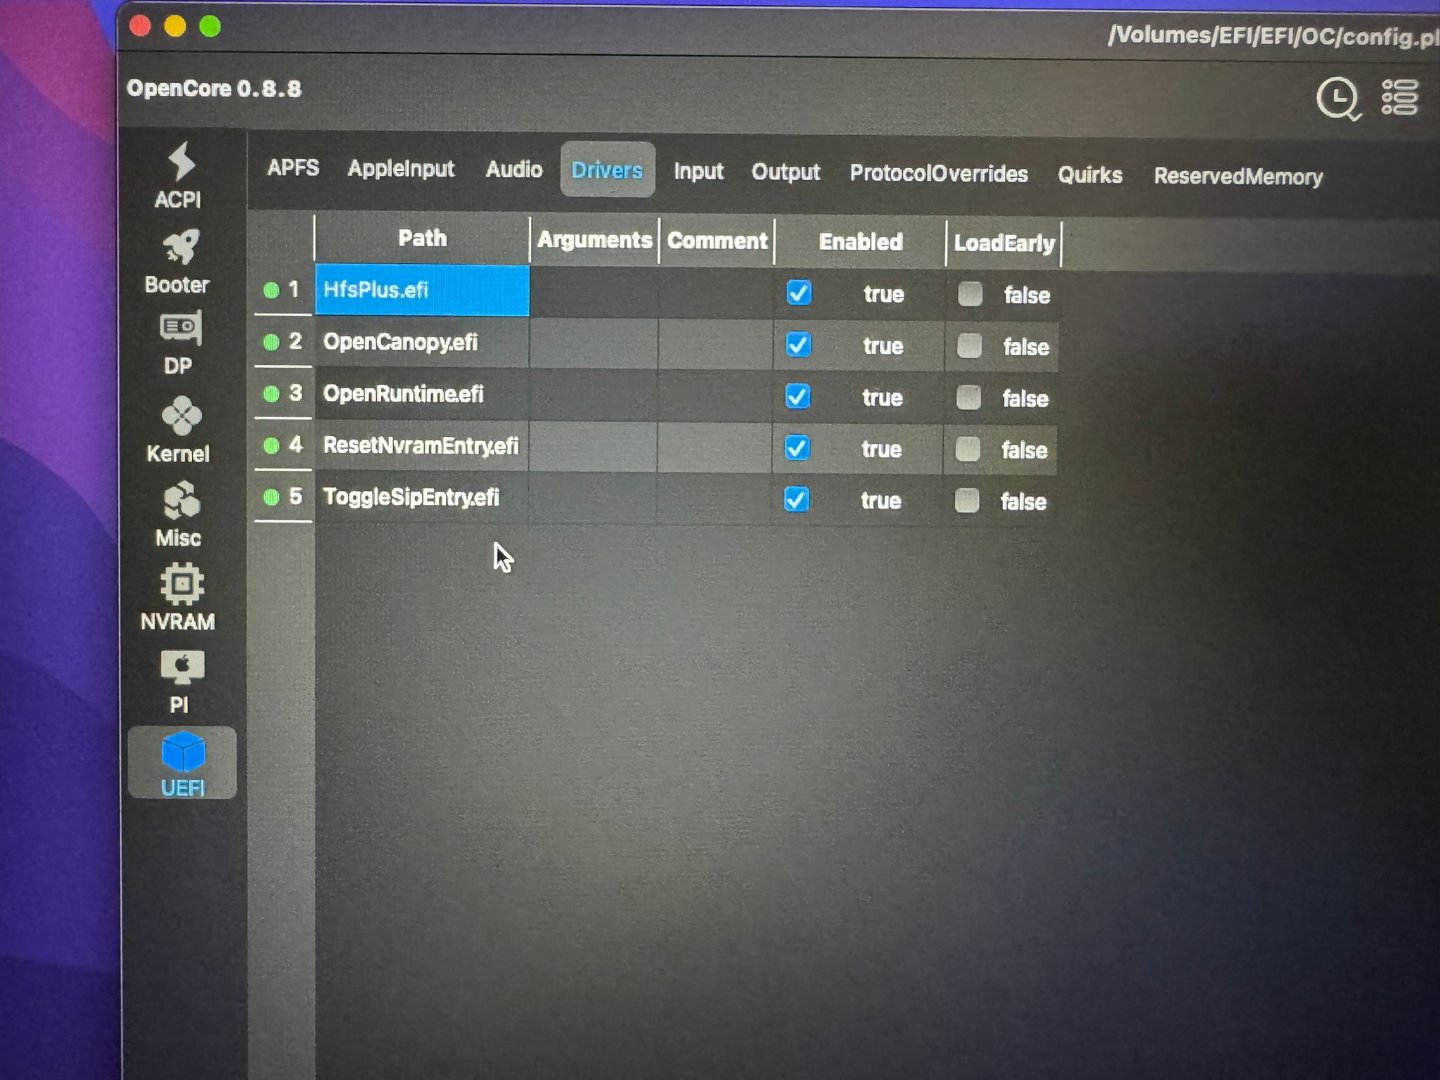1440x1080 pixels.
Task: Click the OpenCore 0.8.8 version label
Action: point(214,89)
